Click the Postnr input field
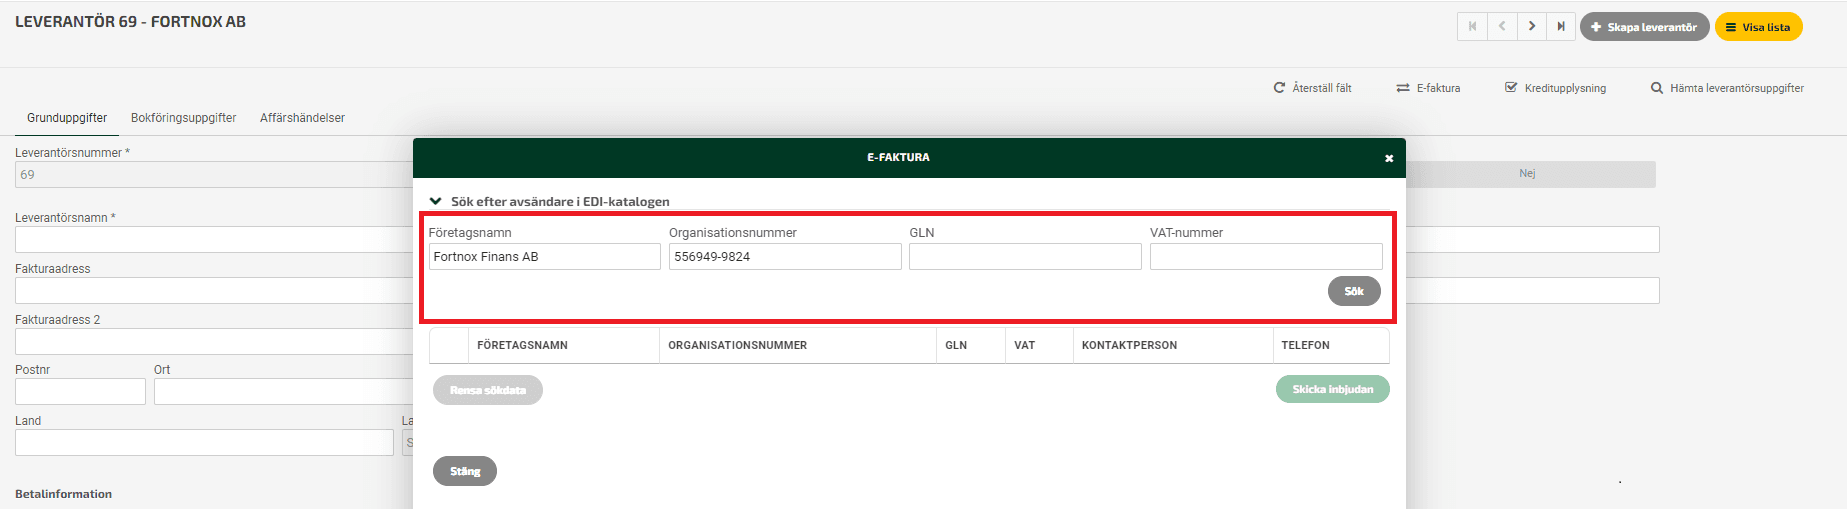 tap(80, 391)
